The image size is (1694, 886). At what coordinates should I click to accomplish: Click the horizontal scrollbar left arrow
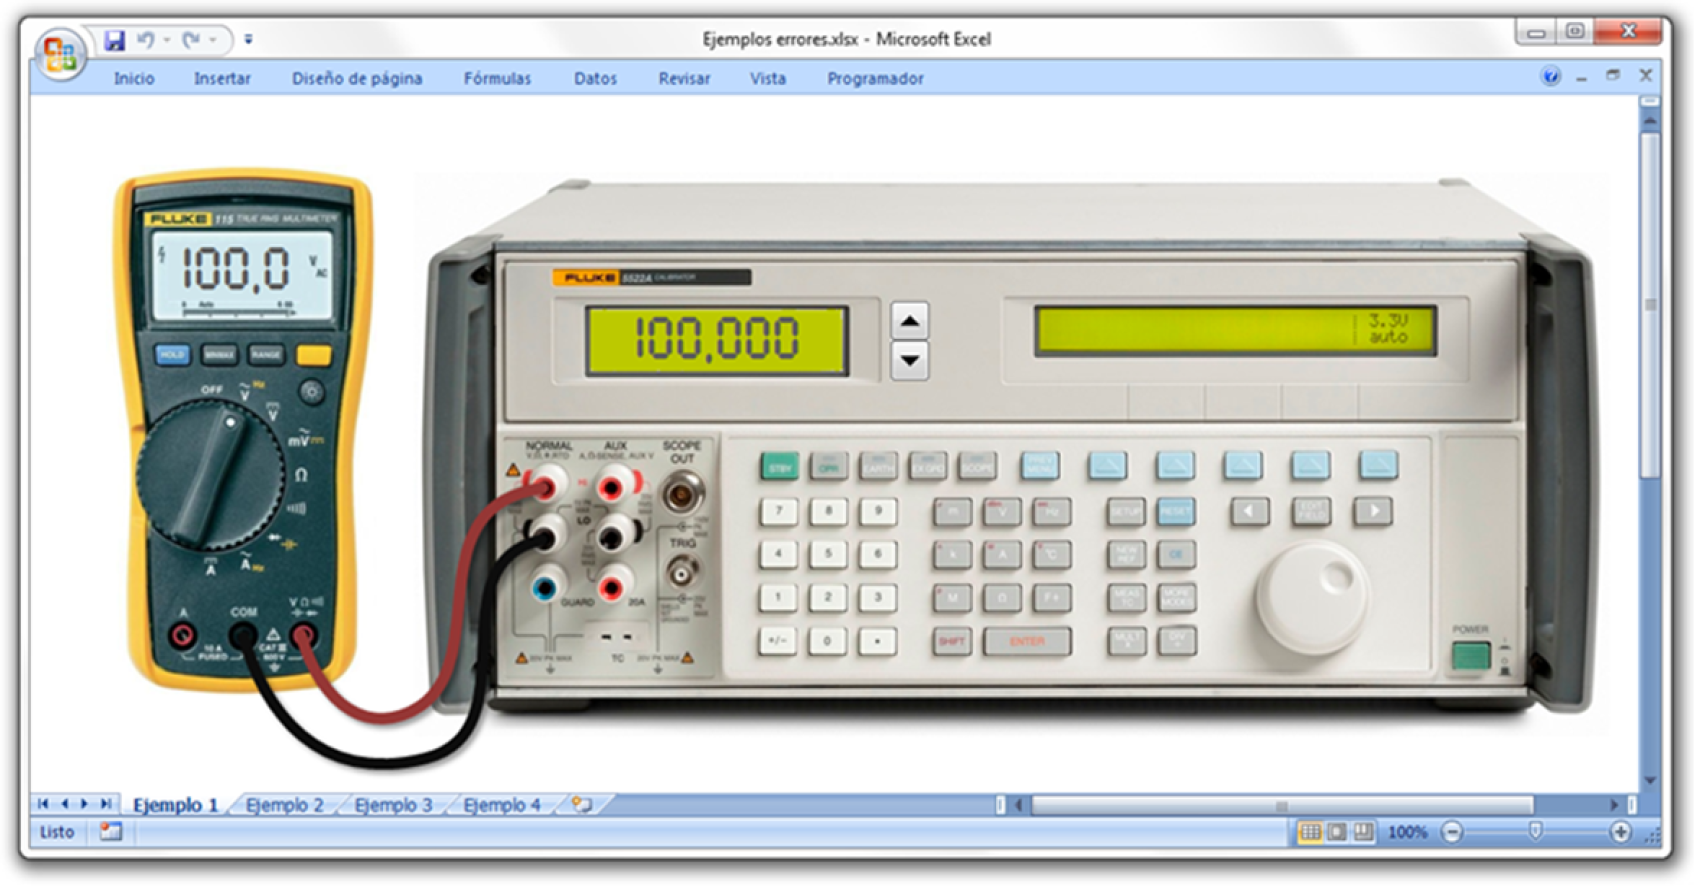click(1019, 805)
